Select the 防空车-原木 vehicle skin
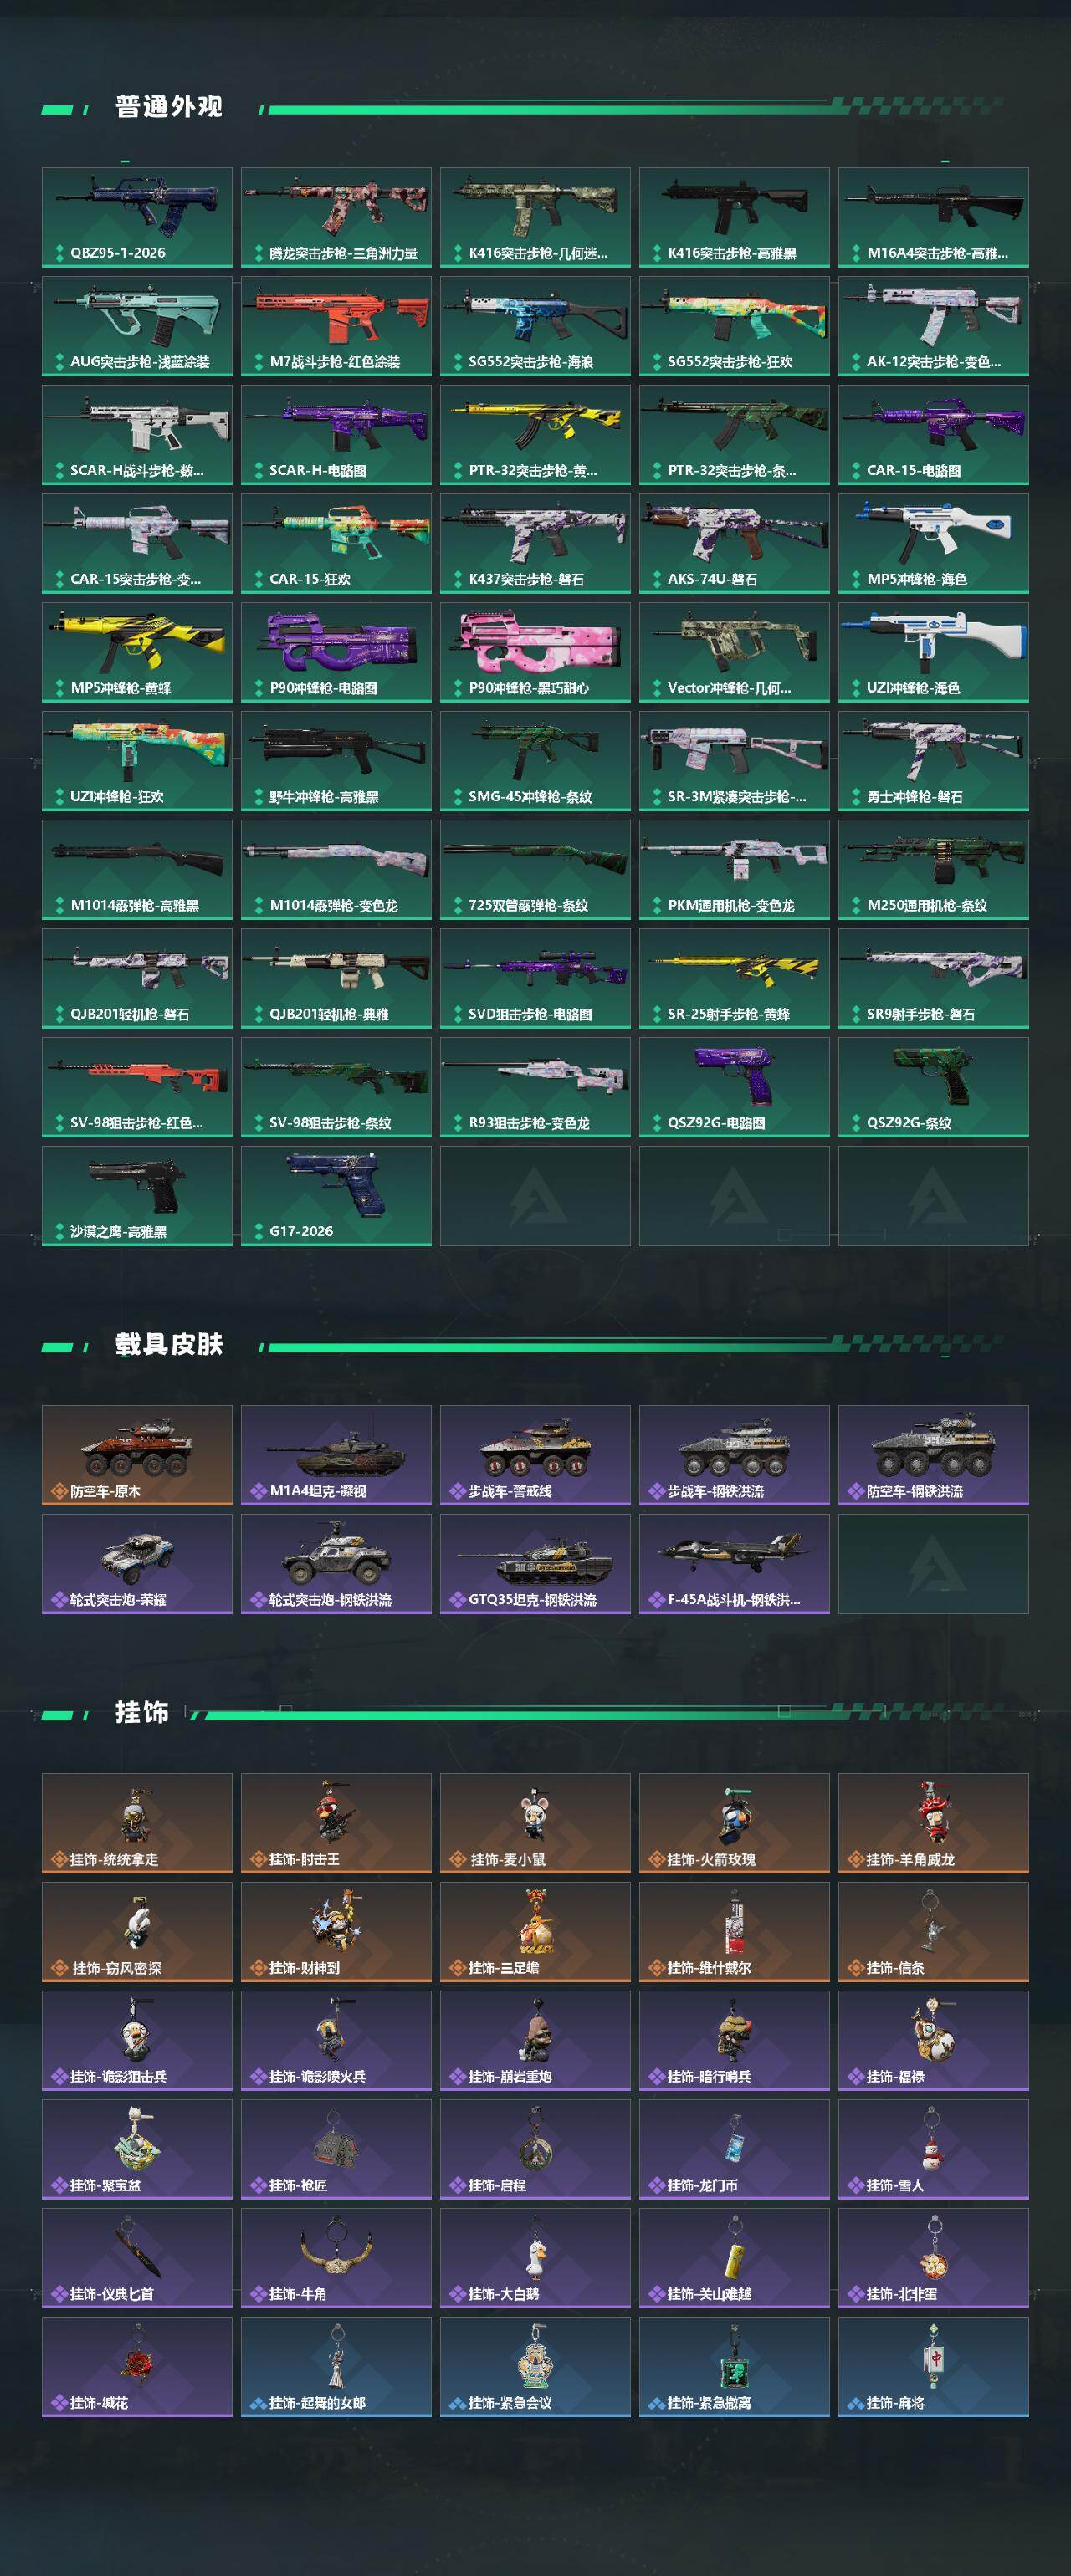 137,1455
